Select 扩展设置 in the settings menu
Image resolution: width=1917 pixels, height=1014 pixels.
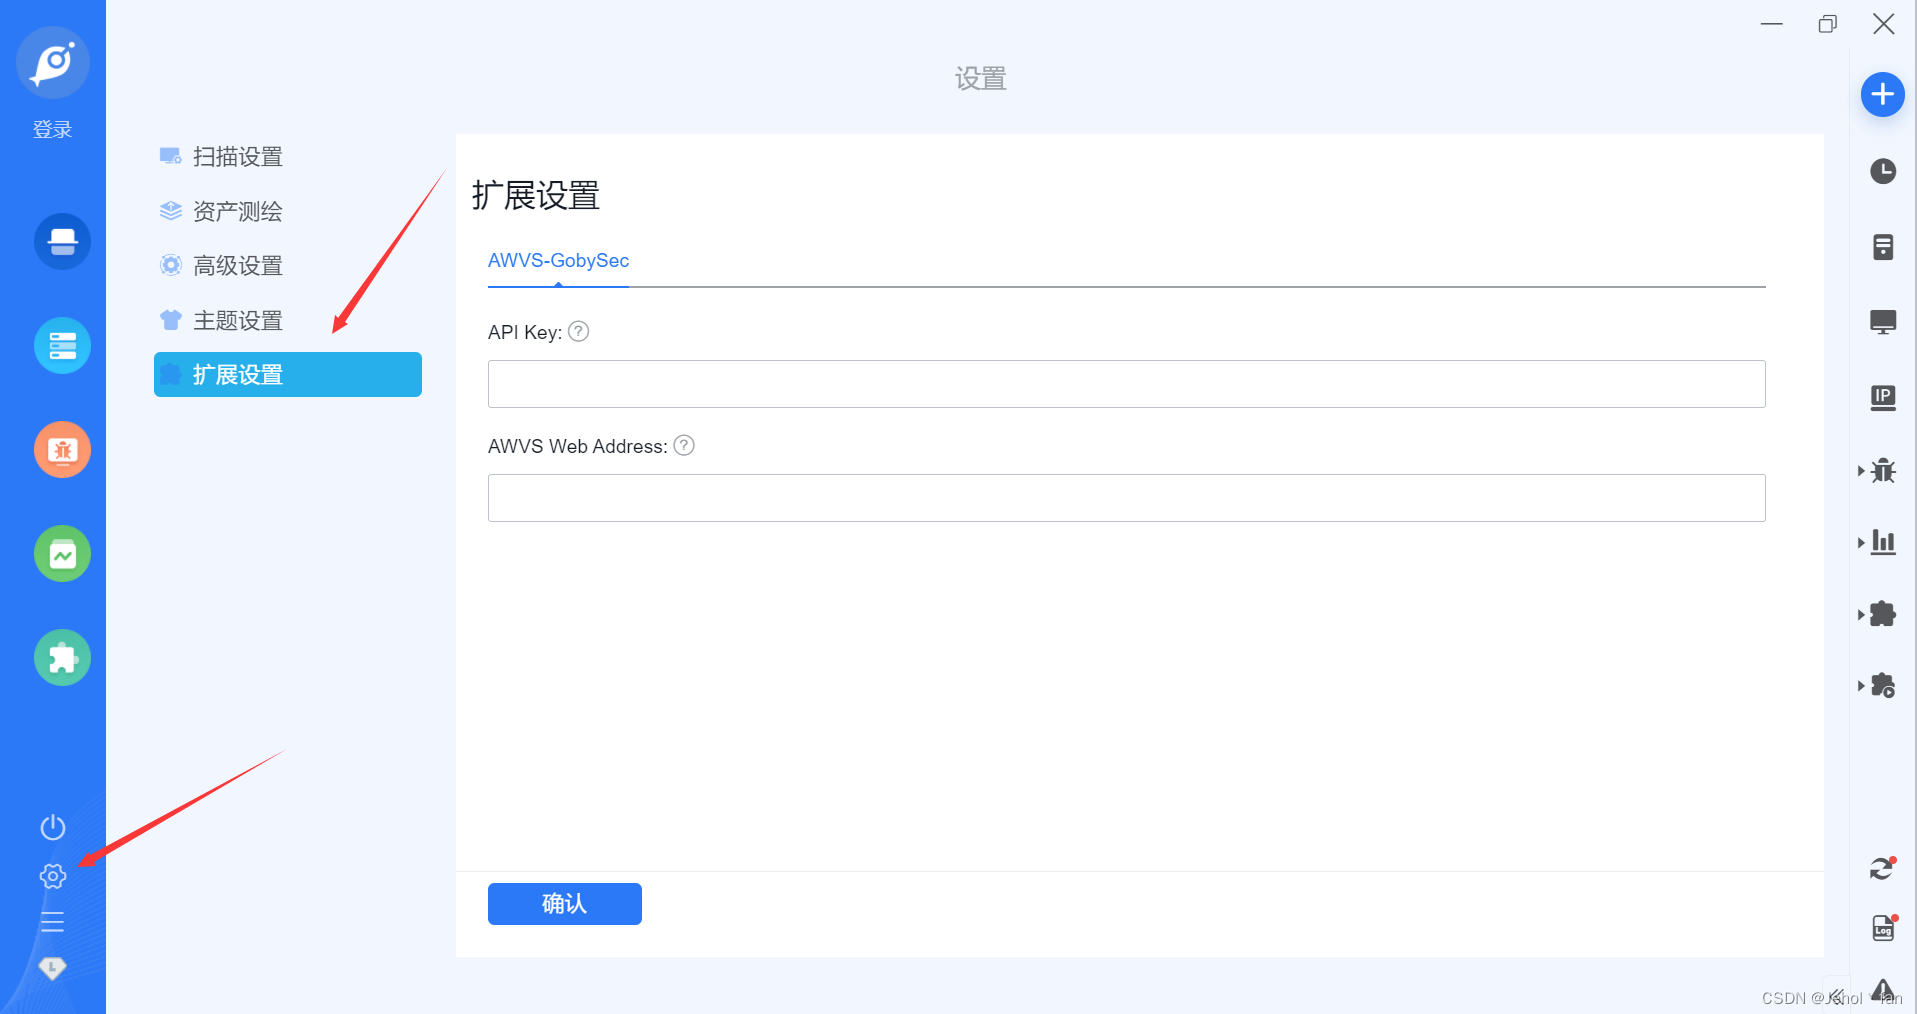point(288,375)
